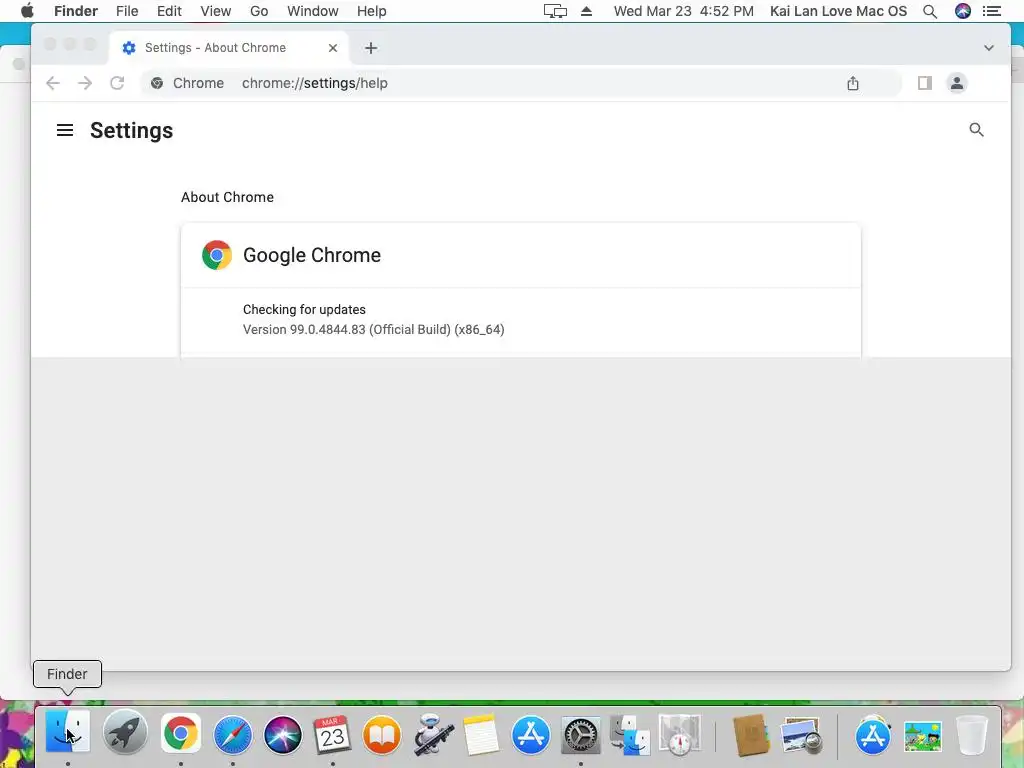The height and width of the screenshot is (768, 1024).
Task: Click Google Chrome in the dock
Action: (181, 733)
